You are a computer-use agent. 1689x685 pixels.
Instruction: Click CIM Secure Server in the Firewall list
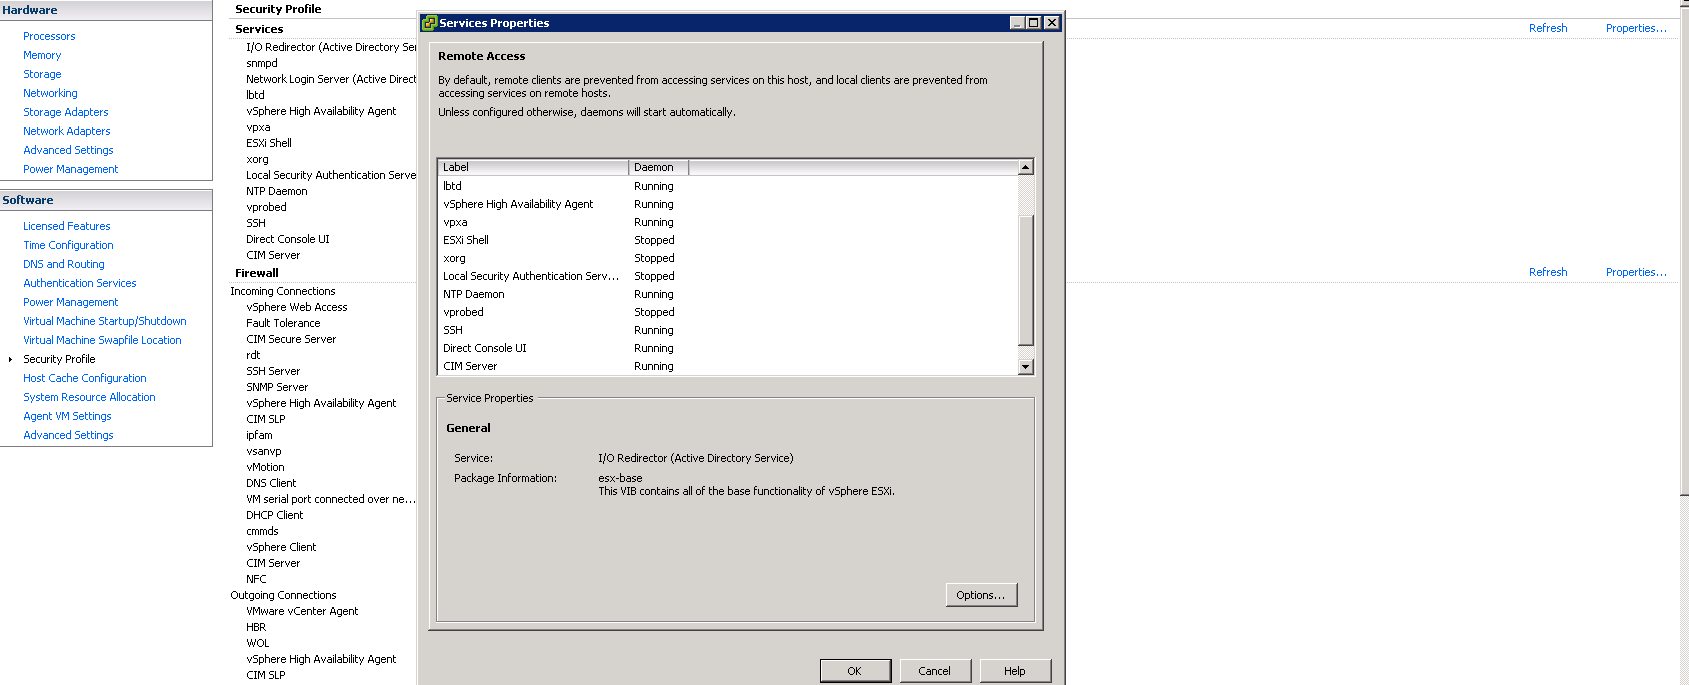(291, 339)
